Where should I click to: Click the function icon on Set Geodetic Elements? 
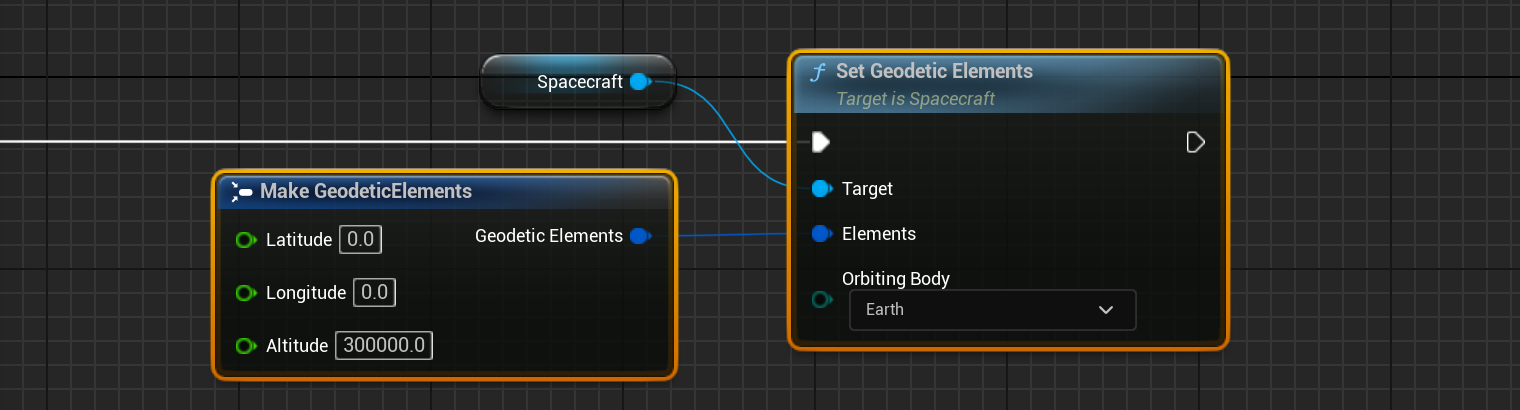[x=818, y=72]
